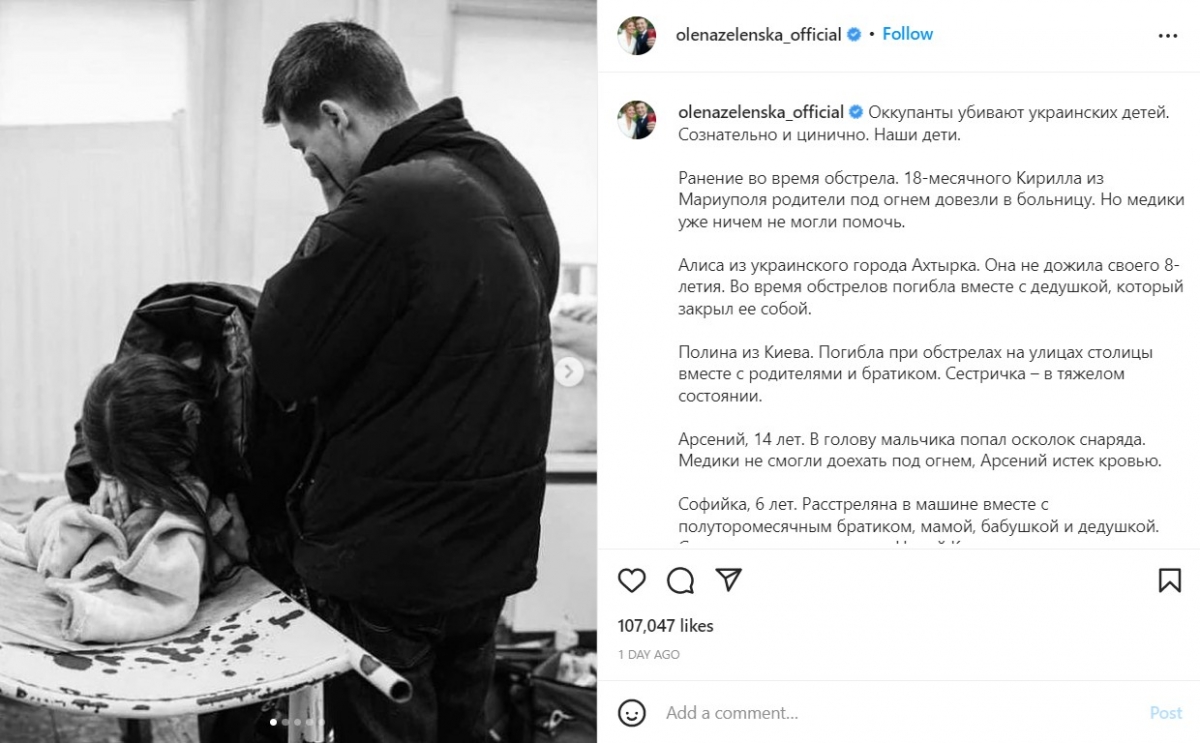Focus the Add a comment field
The width and height of the screenshot is (1200, 743).
[900, 713]
